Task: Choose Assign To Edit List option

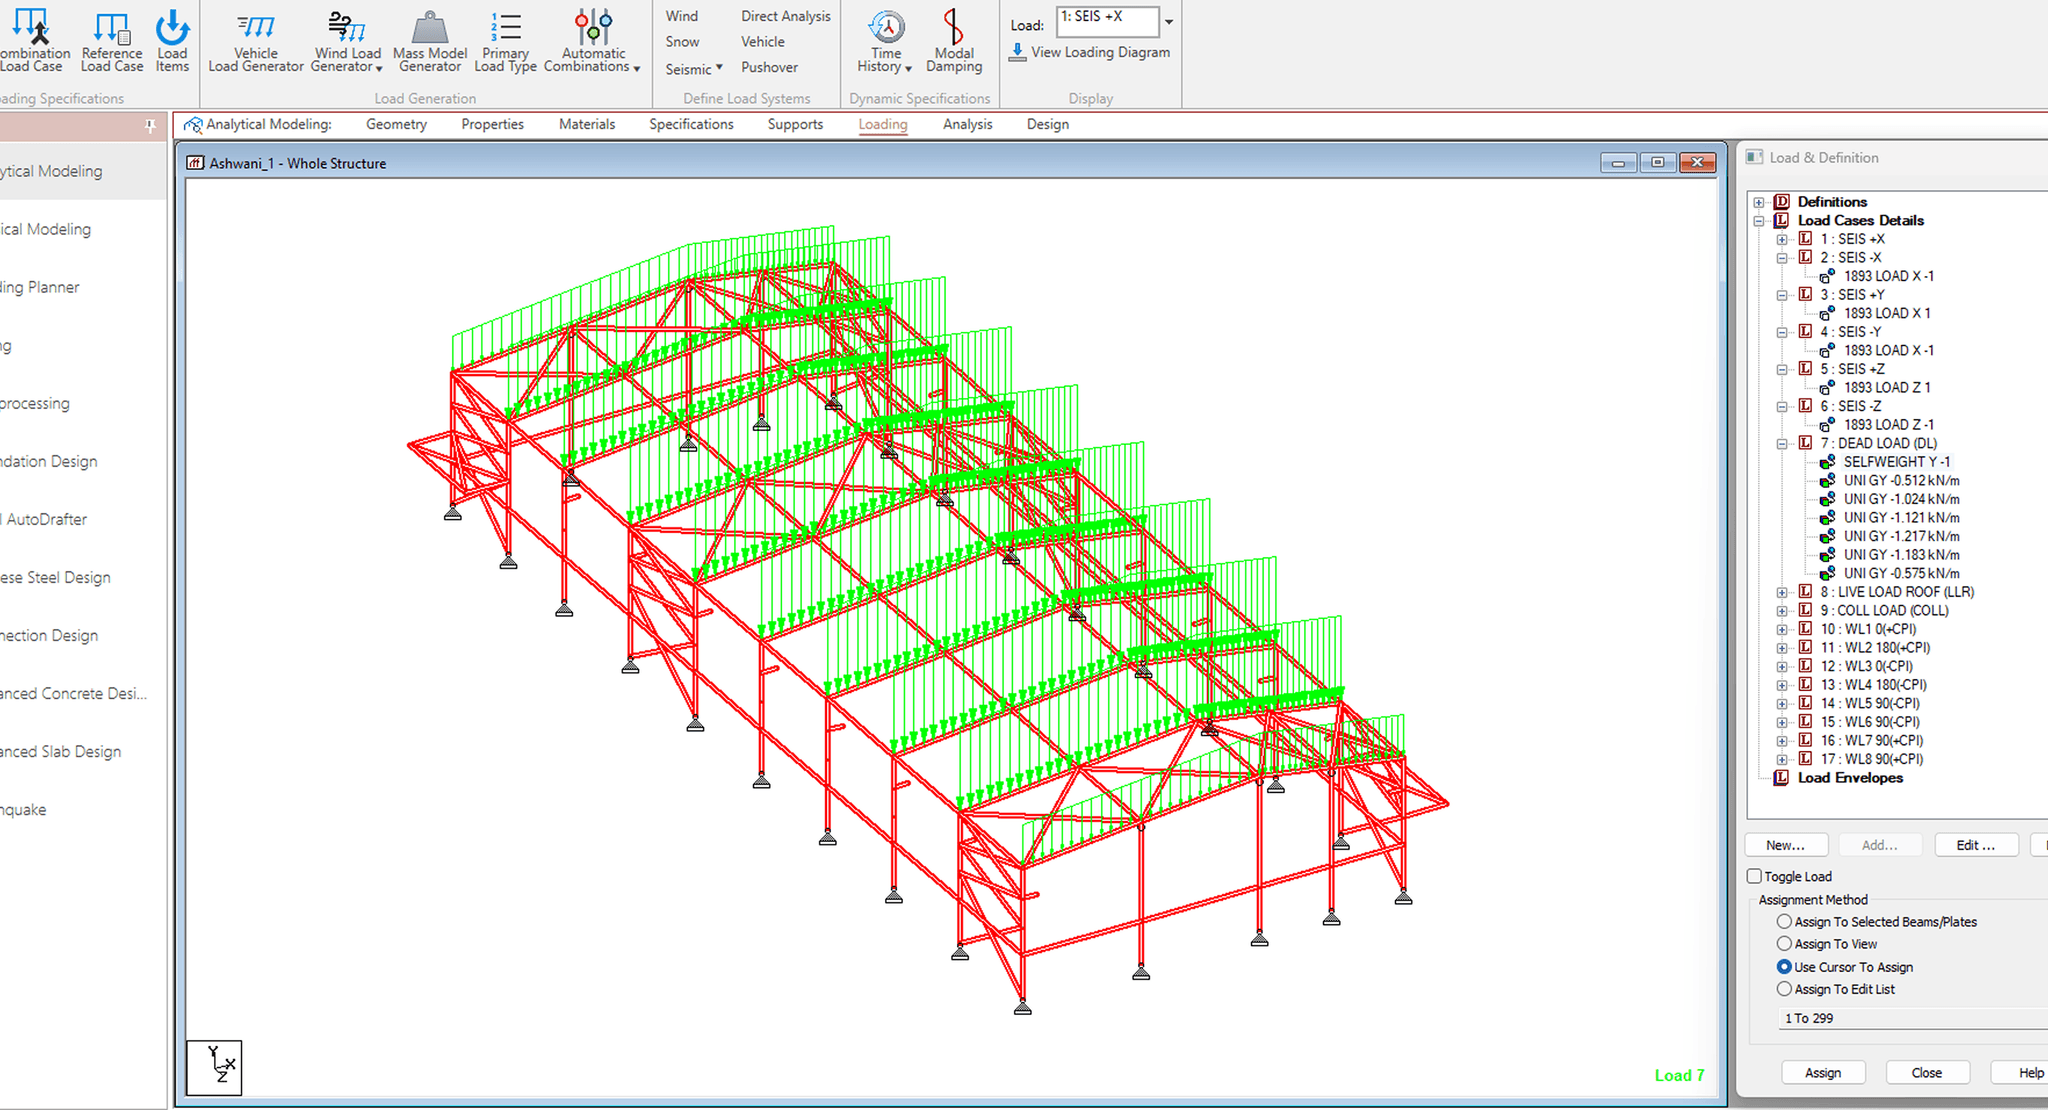Action: [1786, 989]
